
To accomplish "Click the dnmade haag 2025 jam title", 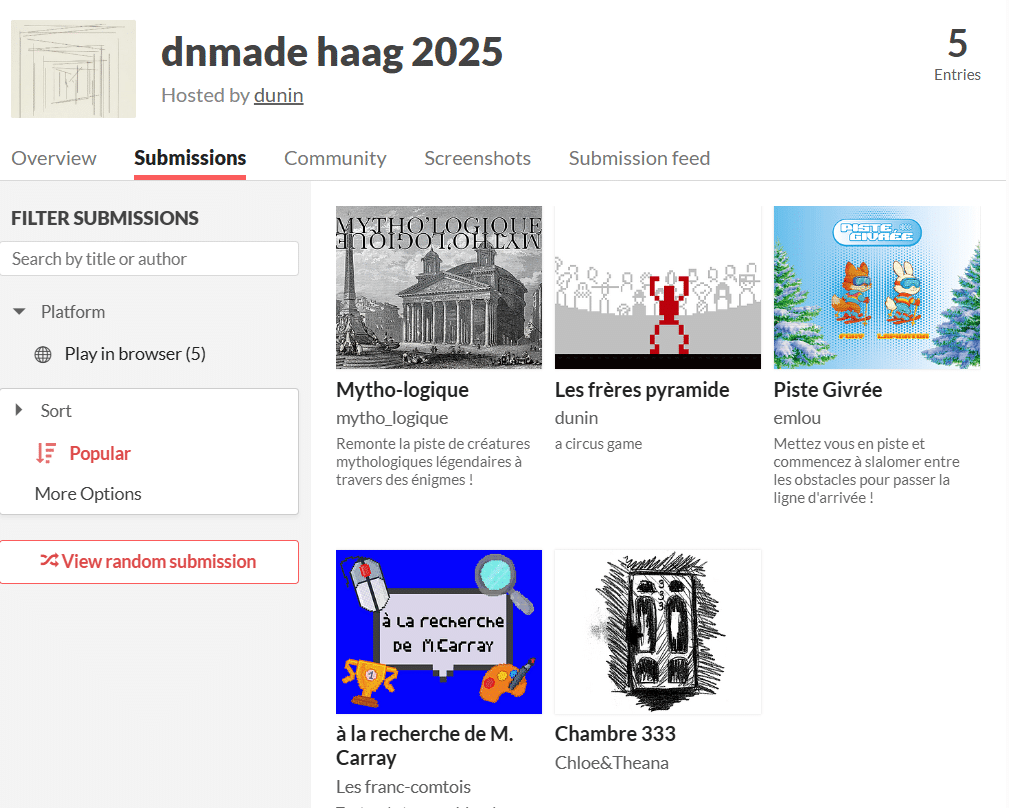I will pyautogui.click(x=332, y=52).
